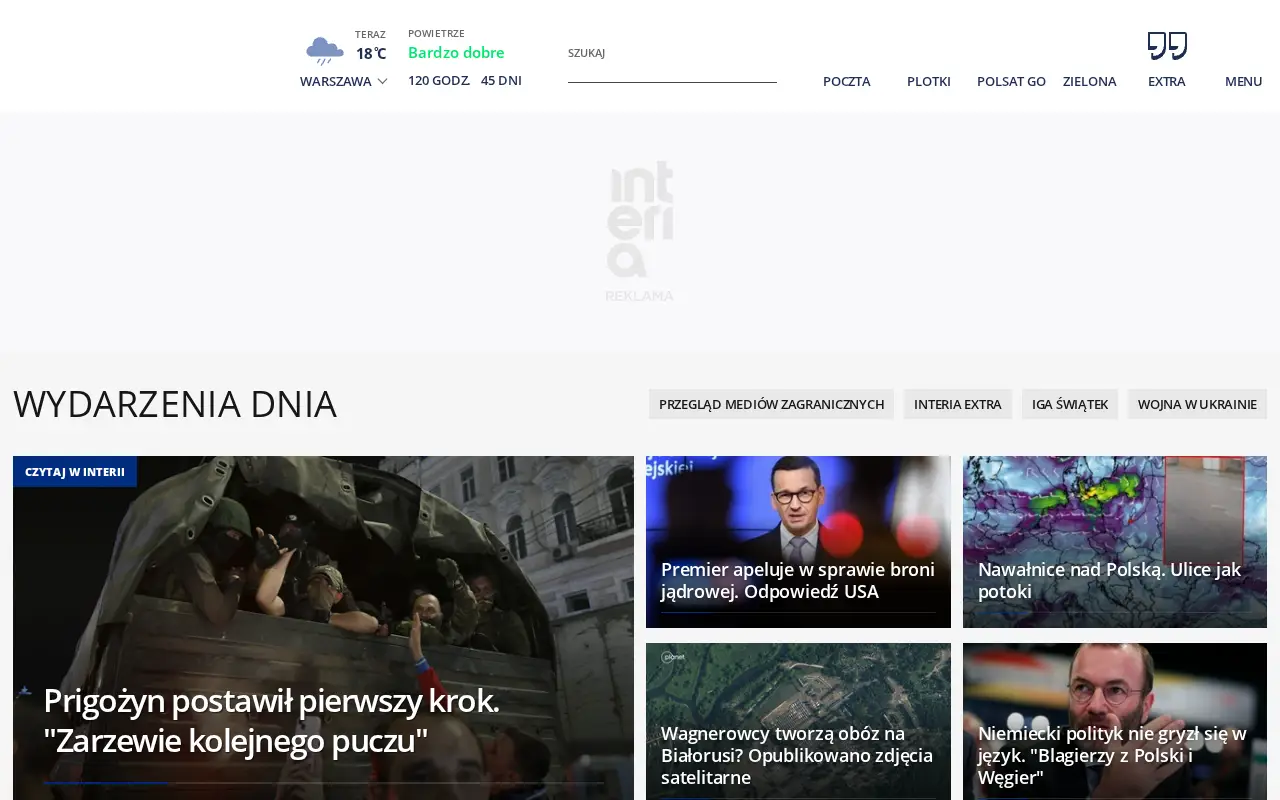The height and width of the screenshot is (800, 1280).
Task: View the 120 godz. weather forecast
Action: pyautogui.click(x=439, y=80)
